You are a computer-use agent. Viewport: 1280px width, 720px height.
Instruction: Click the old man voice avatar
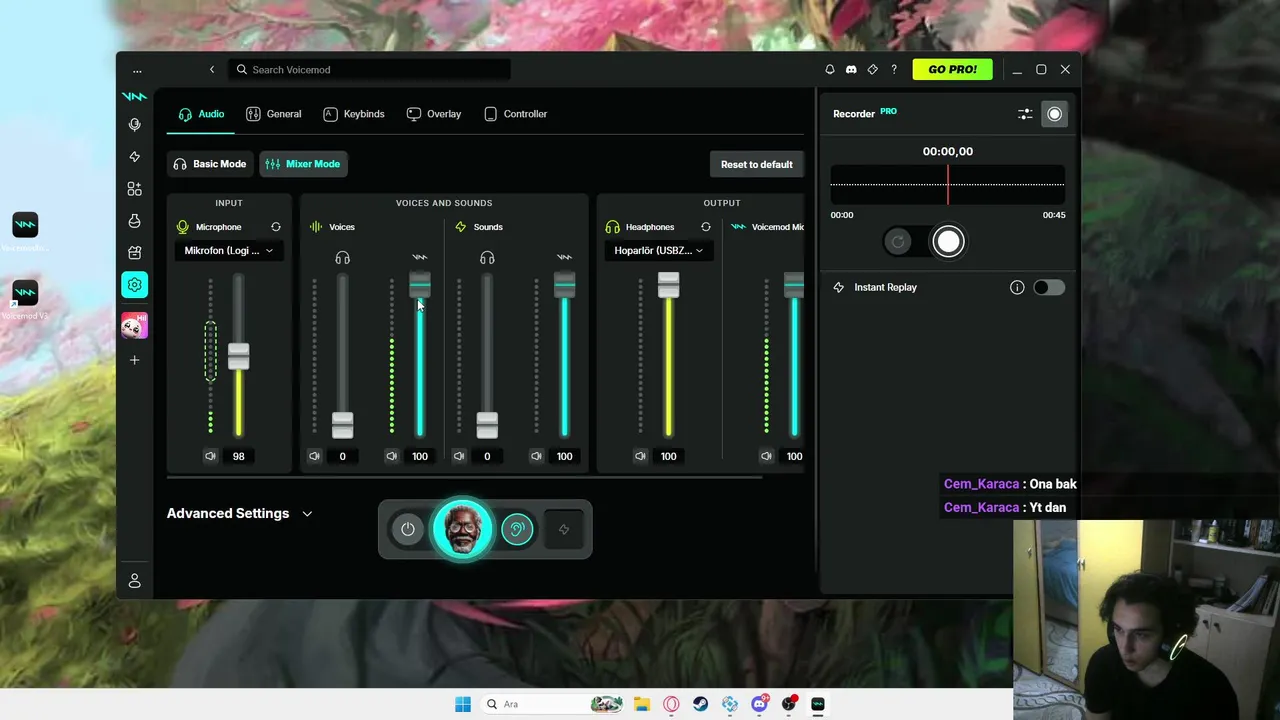(x=462, y=529)
